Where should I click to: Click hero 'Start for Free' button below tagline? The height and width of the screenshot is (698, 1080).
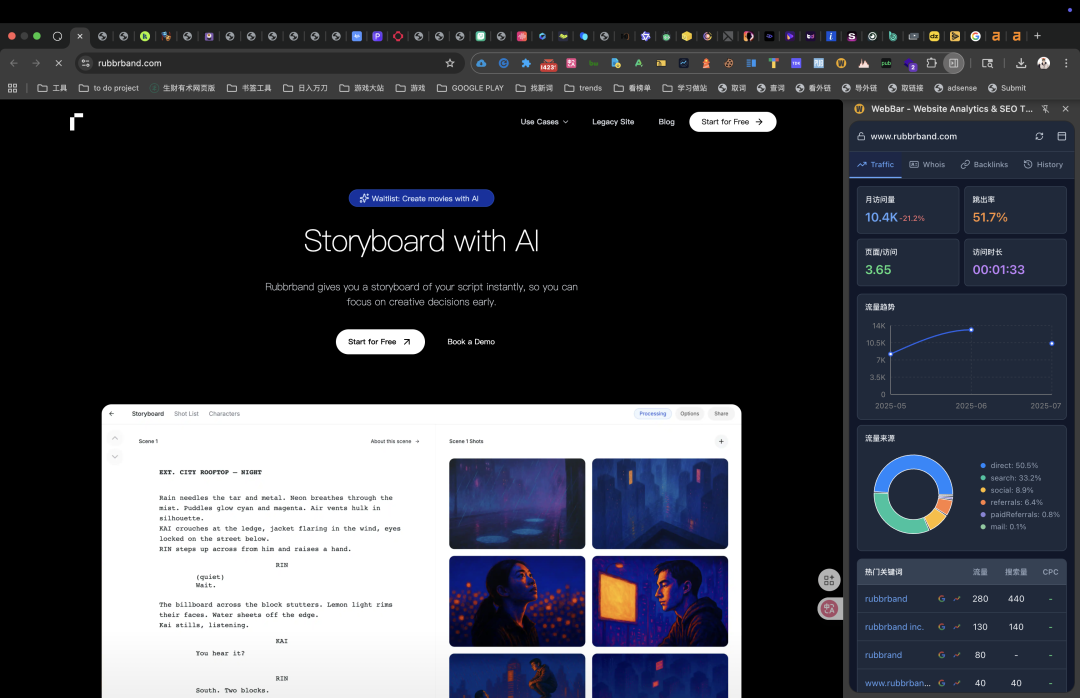click(x=380, y=342)
